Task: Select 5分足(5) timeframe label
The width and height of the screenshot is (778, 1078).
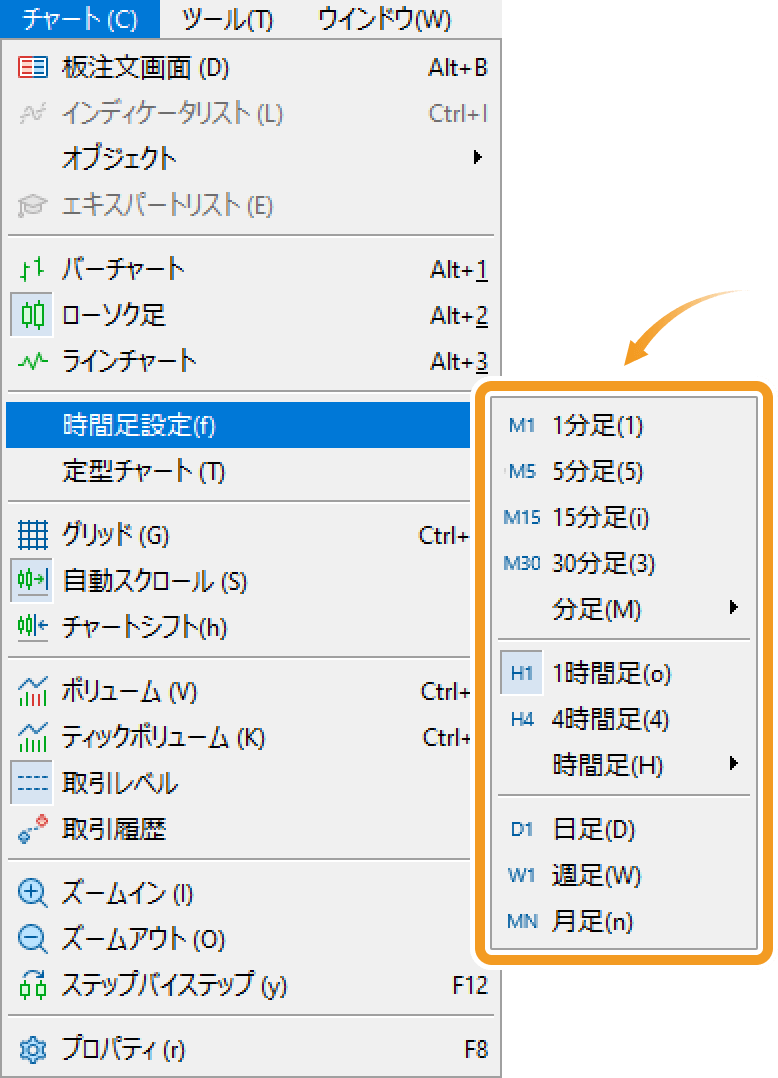Action: (x=597, y=472)
